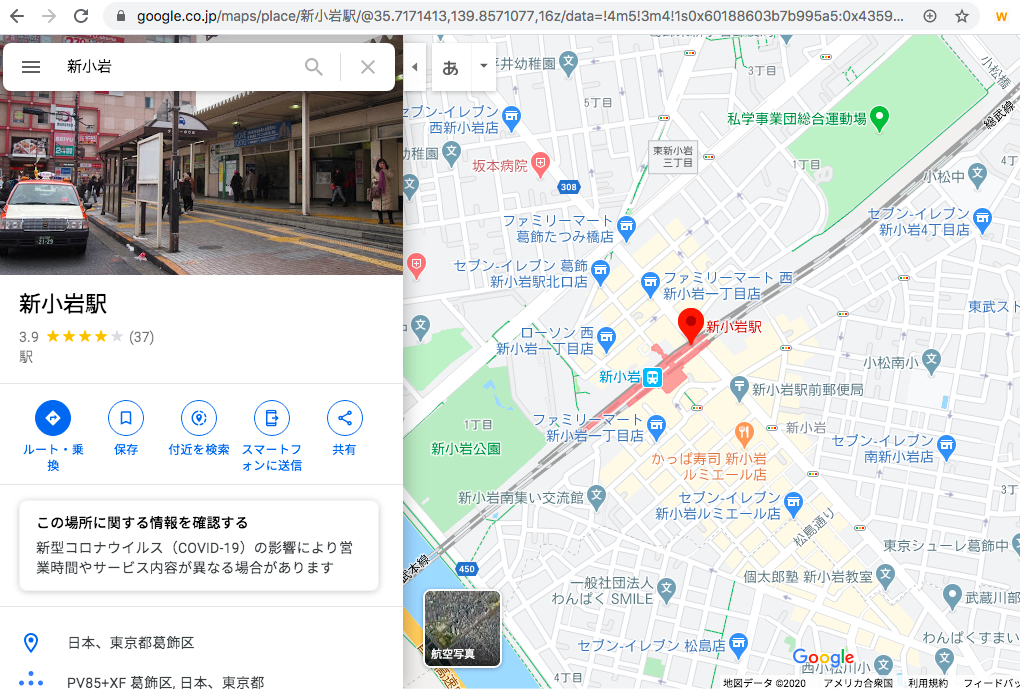This screenshot has height=689, width=1020.
Task: Click the 共有 share icon
Action: 345,418
